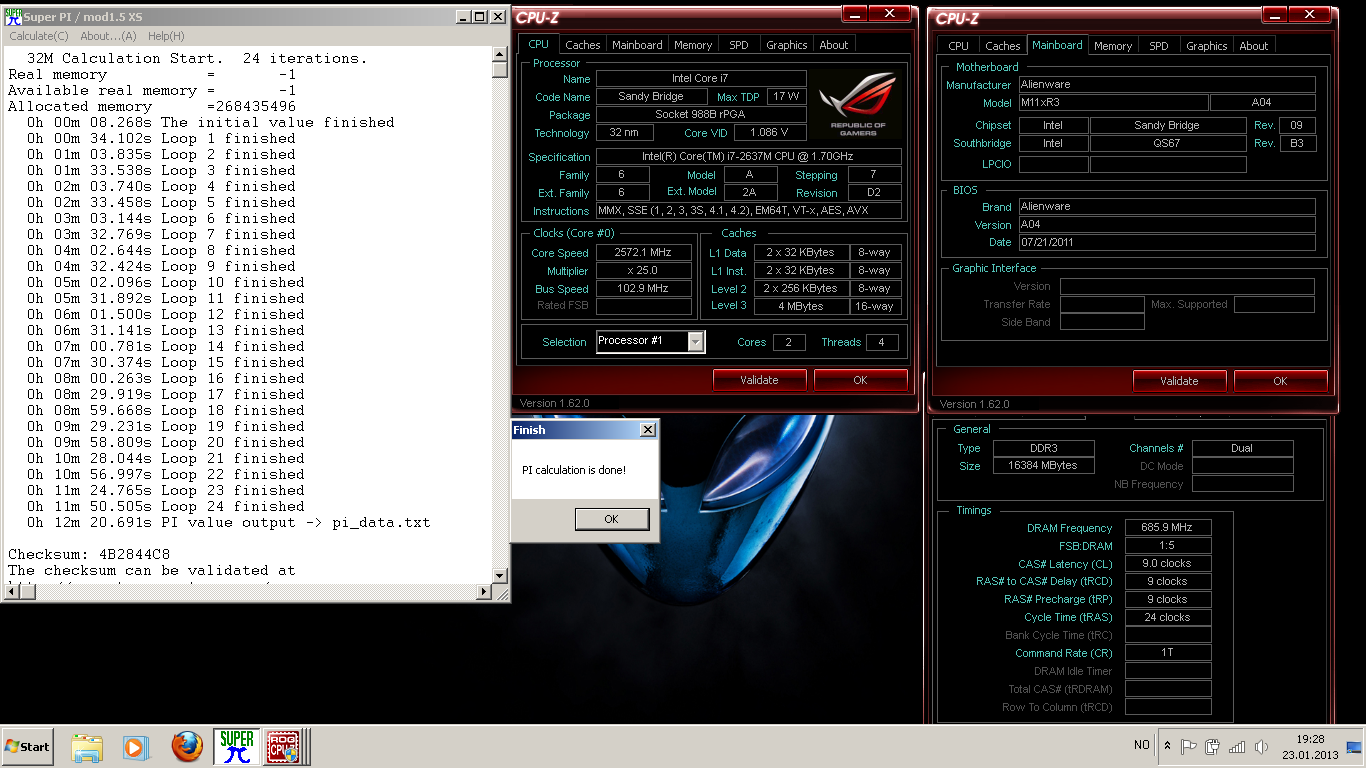Click the NO language indicator
Image resolution: width=1366 pixels, height=768 pixels.
click(x=1141, y=745)
